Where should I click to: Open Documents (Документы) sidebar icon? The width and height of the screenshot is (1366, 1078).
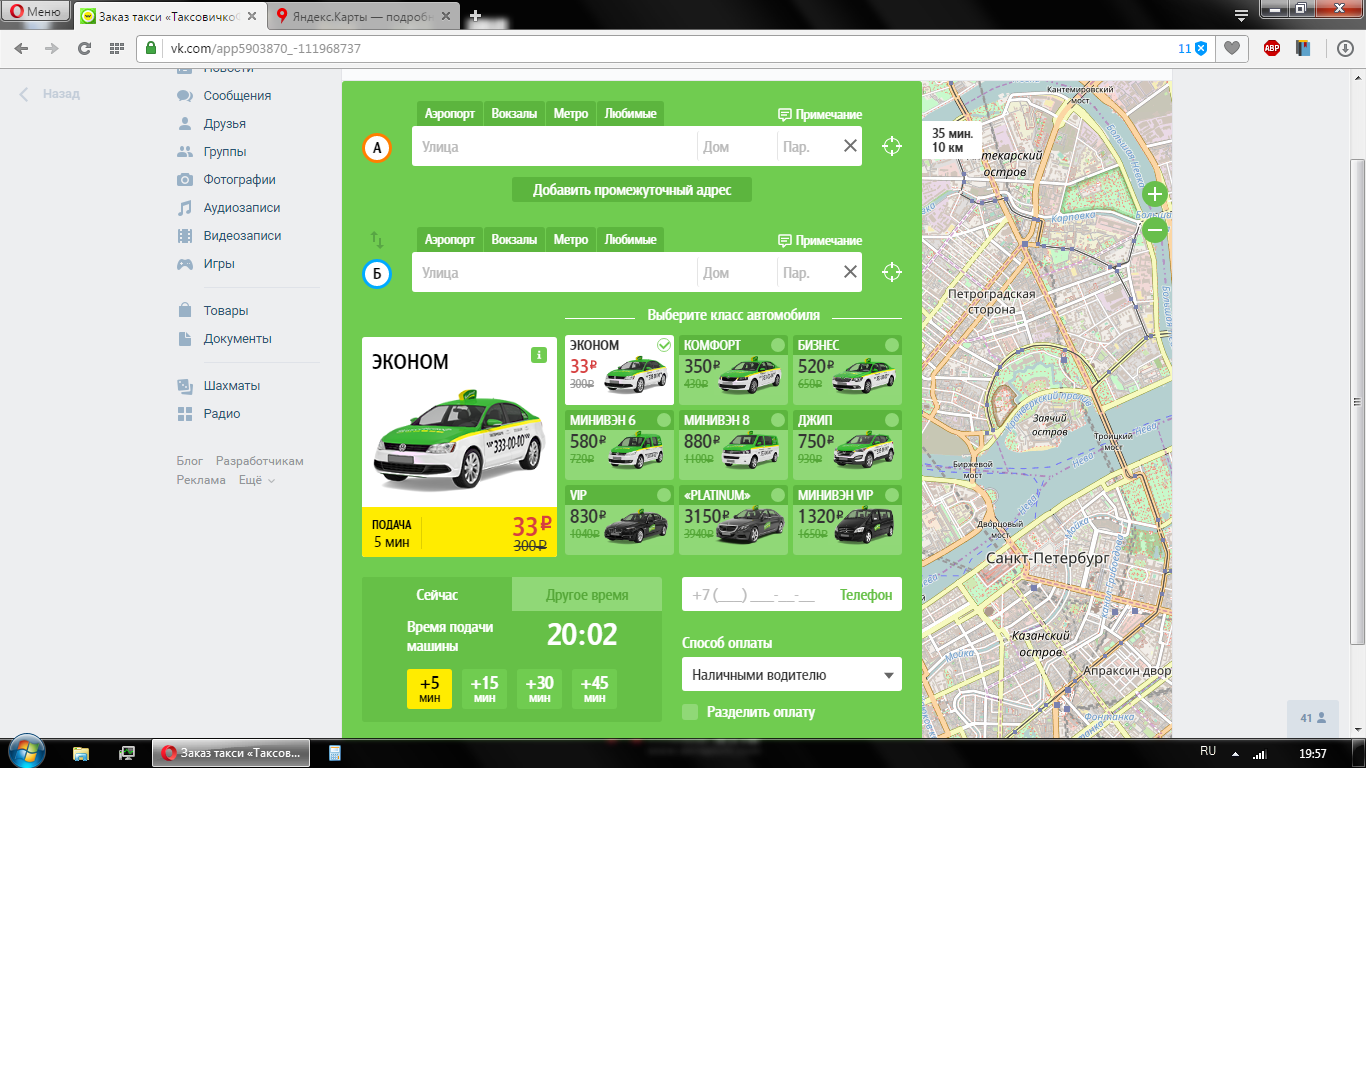coord(185,339)
